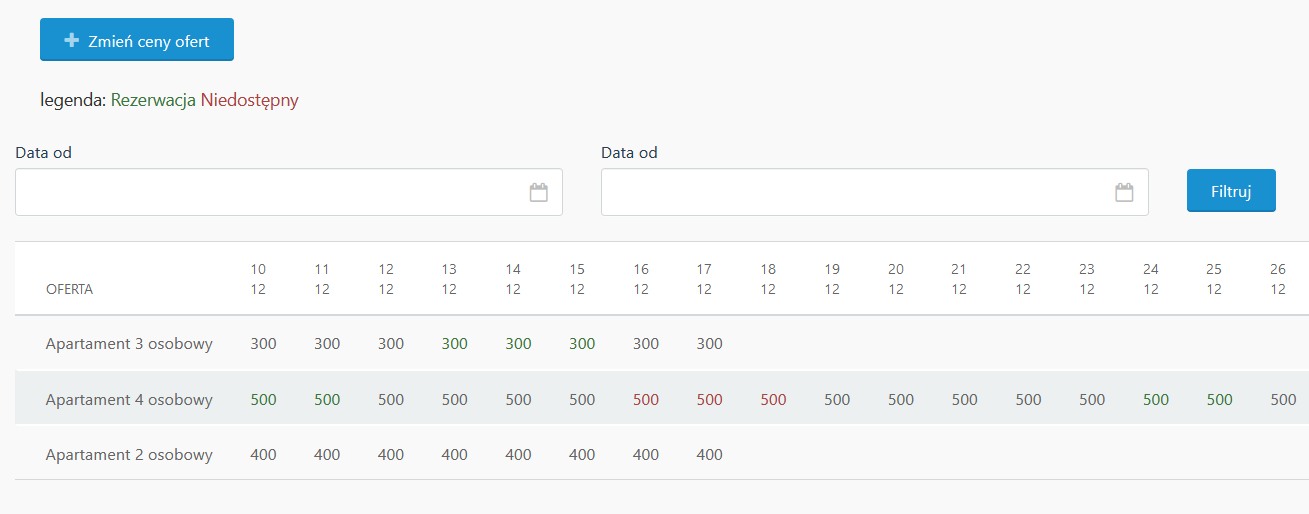Click 400 price under 10 12 column
Viewport: 1309px width, 514px height.
(x=263, y=455)
